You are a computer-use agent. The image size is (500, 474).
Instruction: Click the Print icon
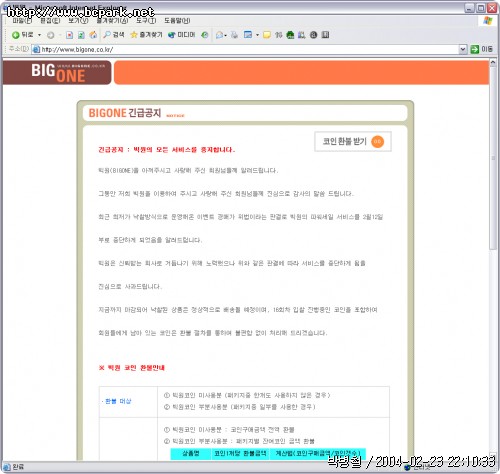point(234,35)
